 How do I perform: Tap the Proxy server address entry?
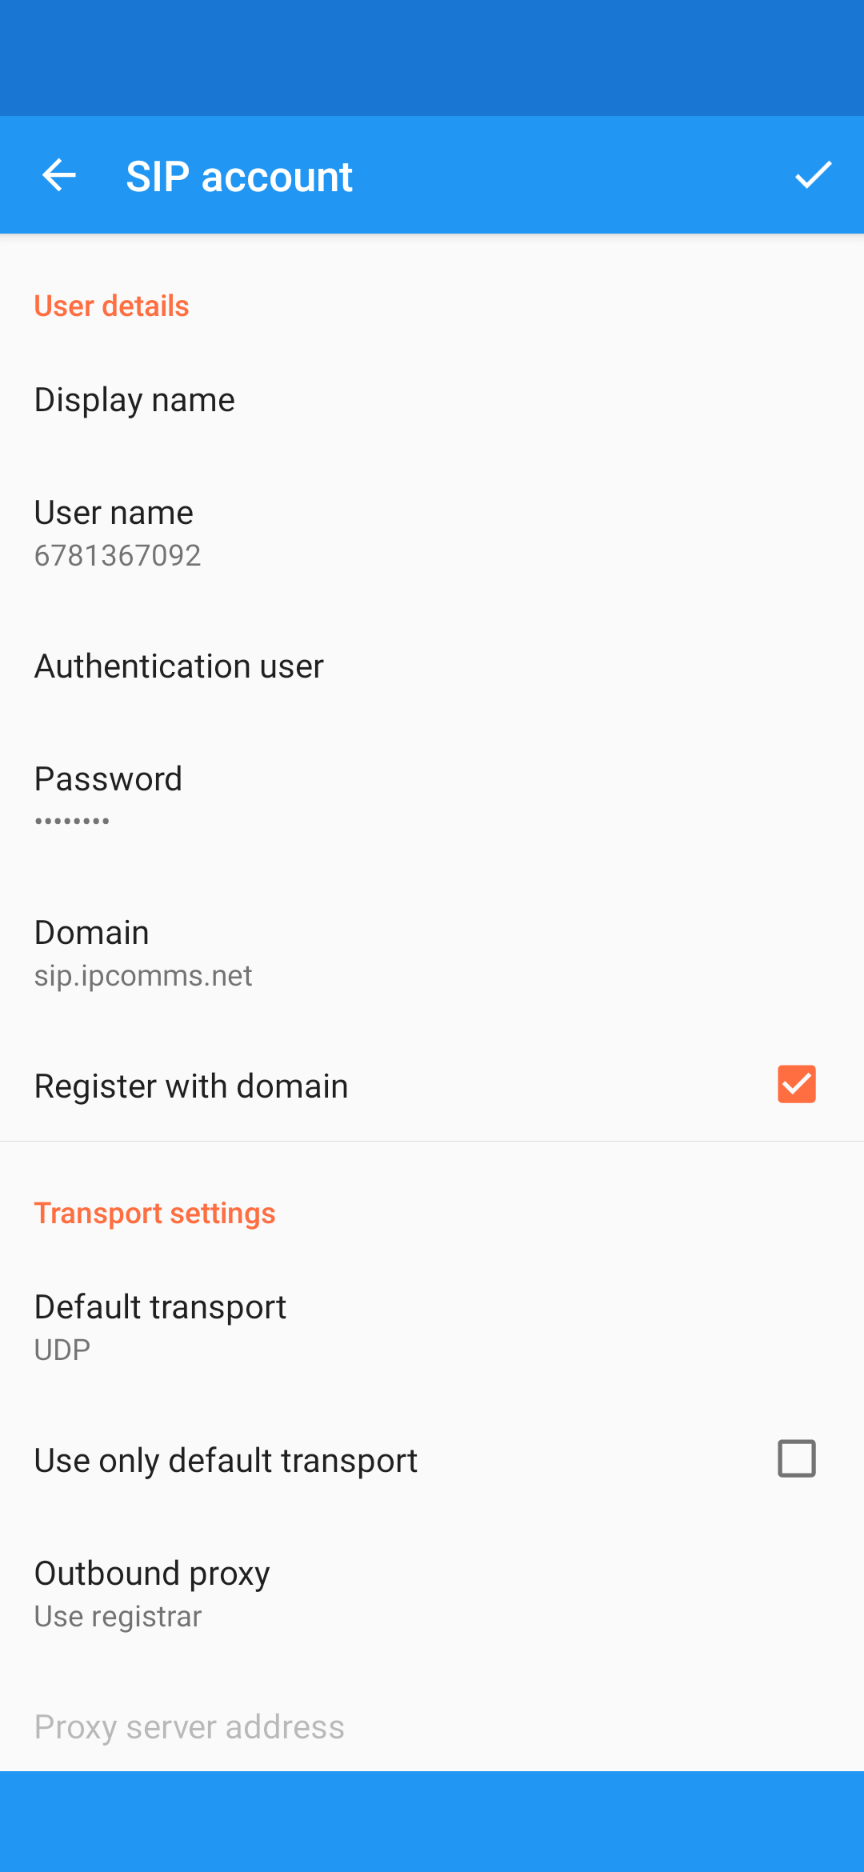tap(189, 1727)
